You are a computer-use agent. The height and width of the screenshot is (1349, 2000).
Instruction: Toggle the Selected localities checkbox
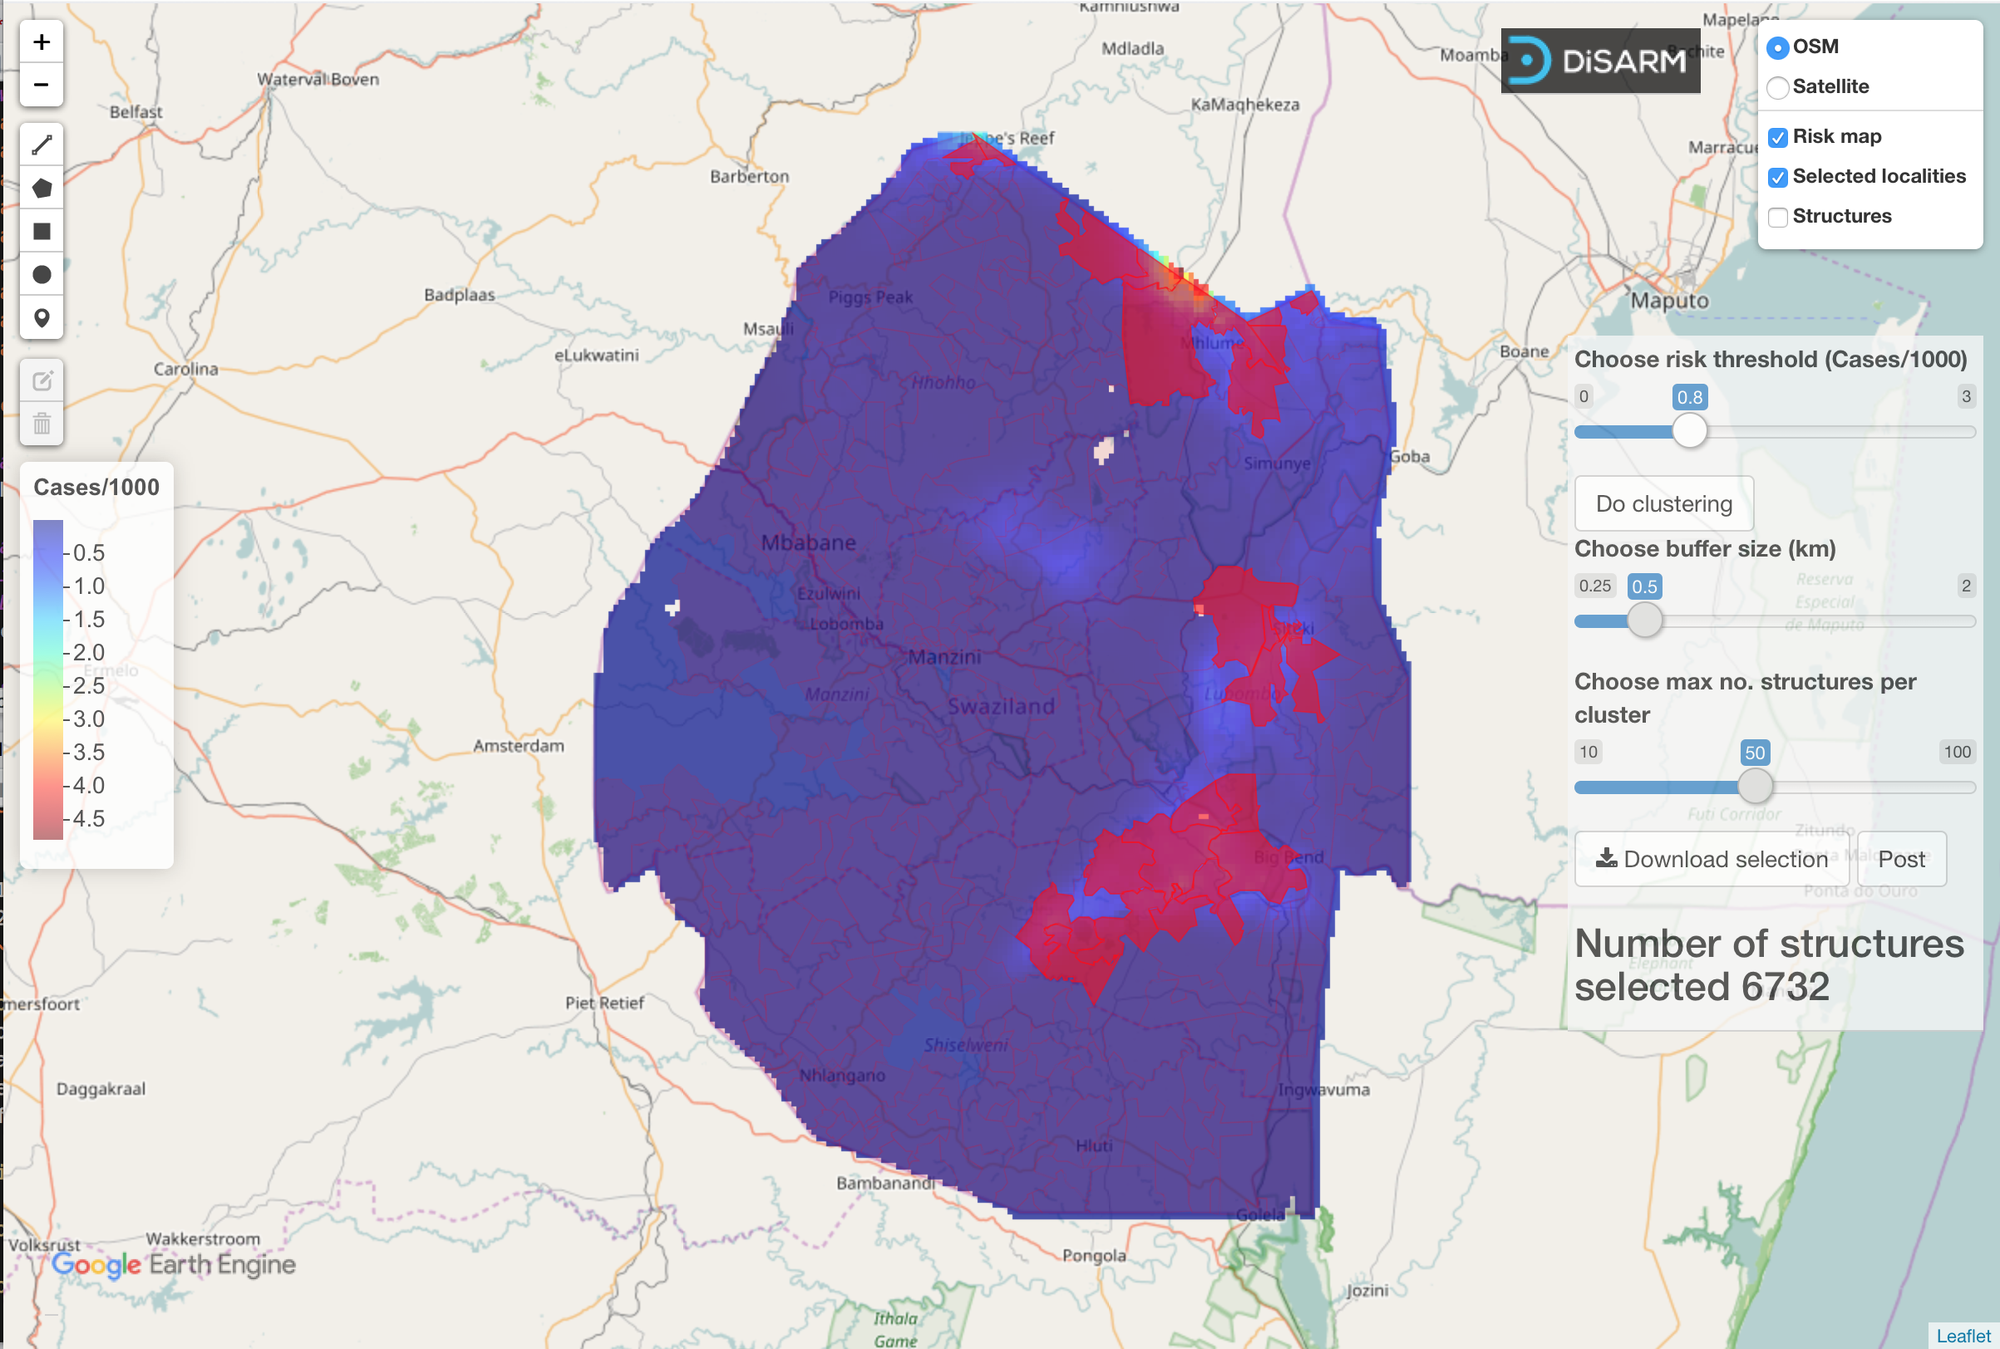[x=1777, y=177]
